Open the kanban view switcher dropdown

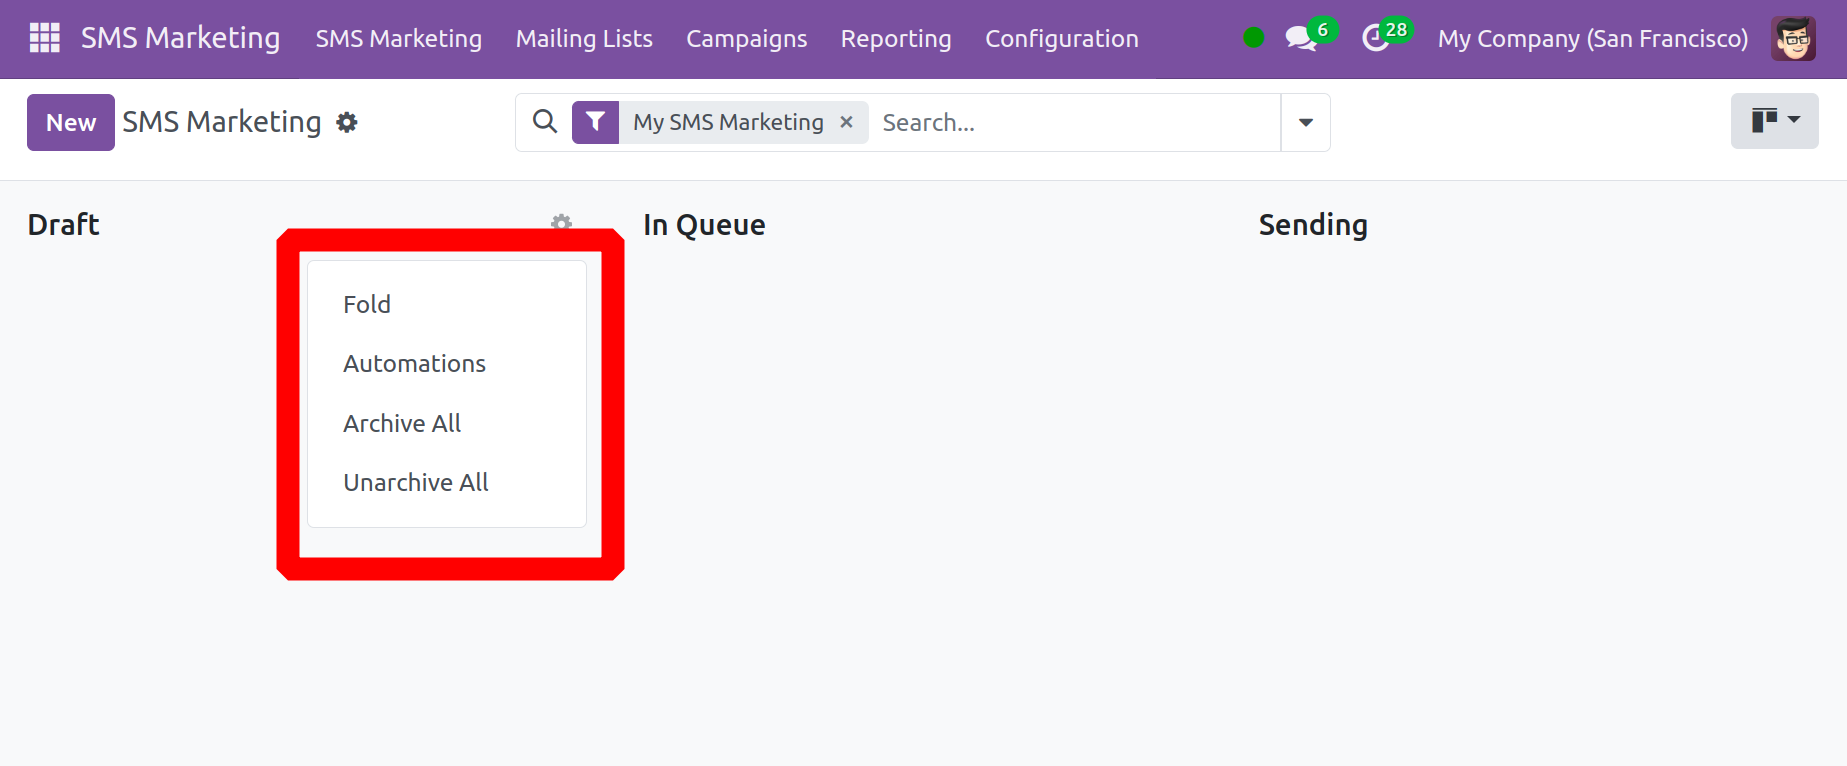click(1774, 121)
